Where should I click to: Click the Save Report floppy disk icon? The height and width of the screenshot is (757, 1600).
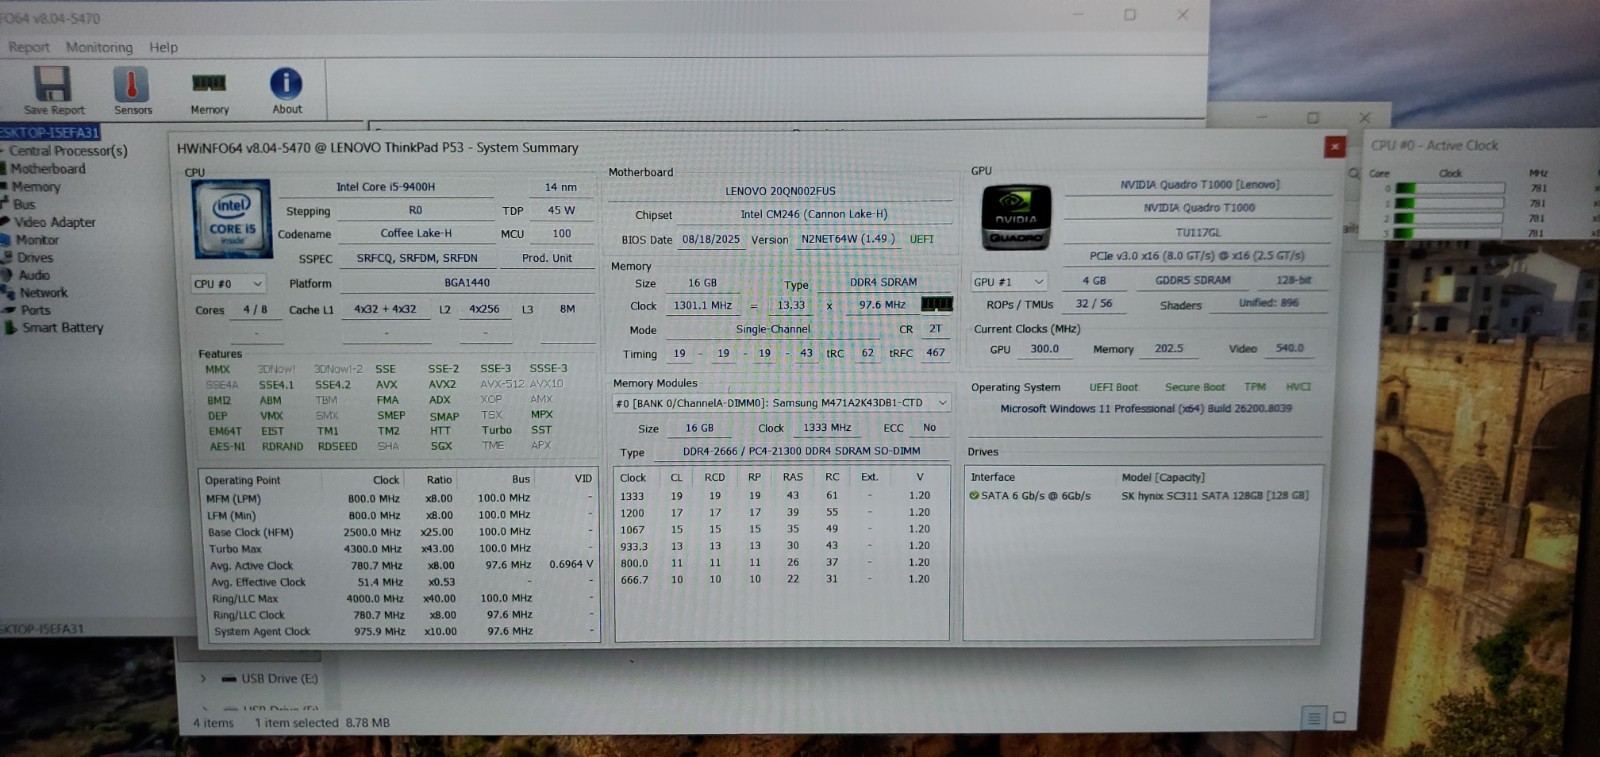point(52,84)
